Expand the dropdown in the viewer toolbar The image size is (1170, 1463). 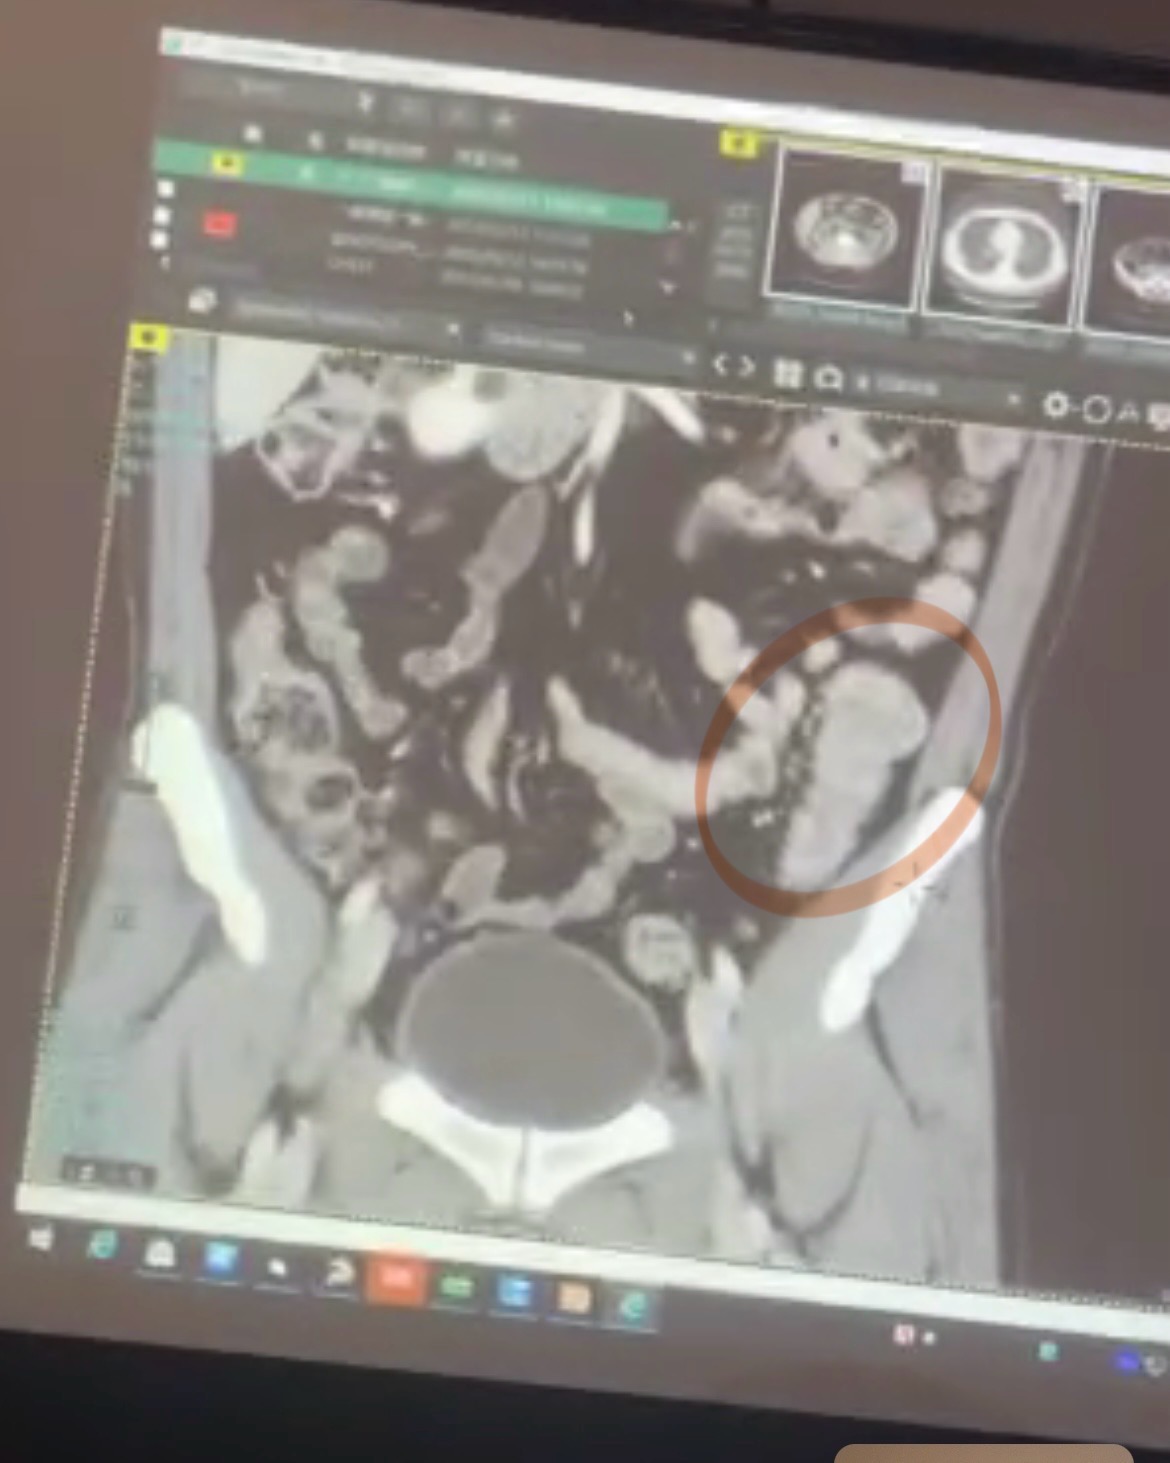tap(1012, 400)
